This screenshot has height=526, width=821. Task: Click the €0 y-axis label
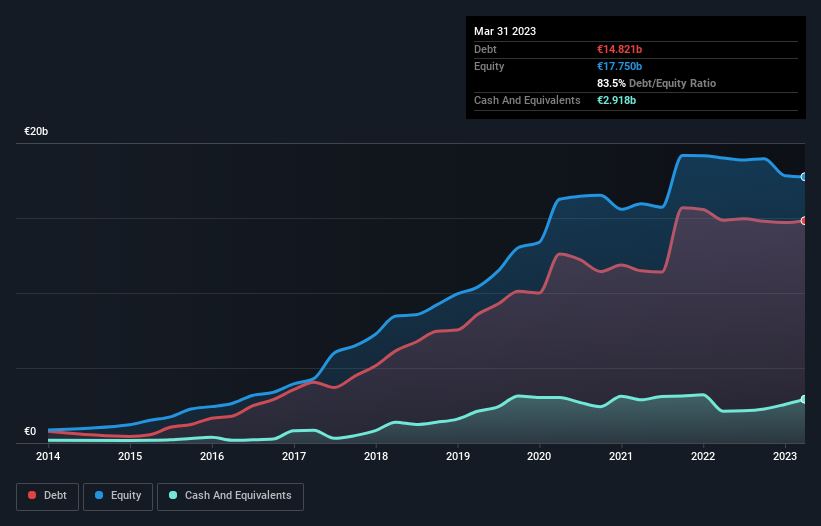click(30, 431)
